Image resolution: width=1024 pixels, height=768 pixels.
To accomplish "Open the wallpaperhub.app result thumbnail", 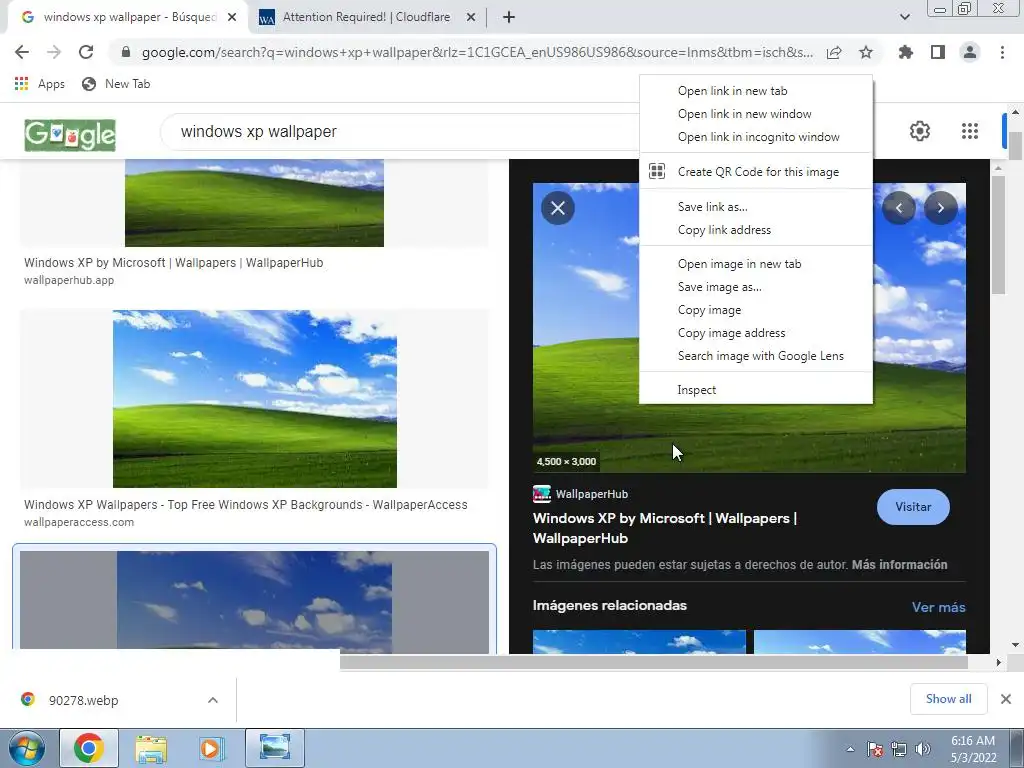I will [x=255, y=203].
